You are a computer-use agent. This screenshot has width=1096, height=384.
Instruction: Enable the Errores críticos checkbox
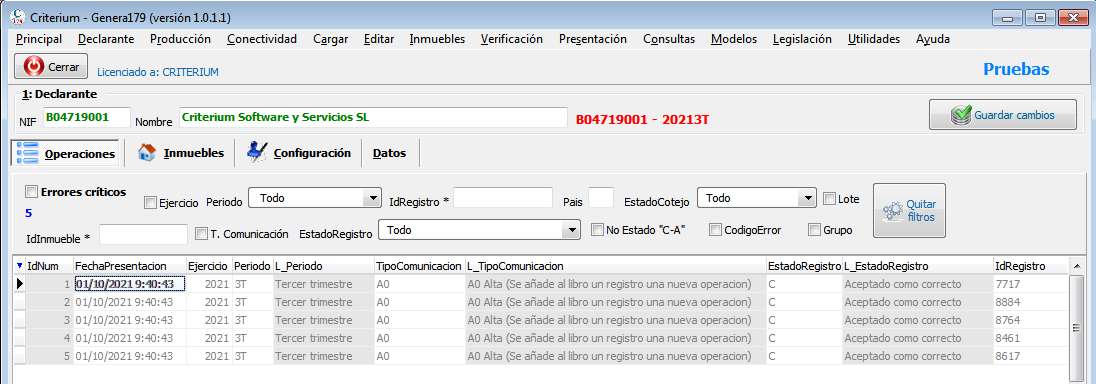pos(31,192)
